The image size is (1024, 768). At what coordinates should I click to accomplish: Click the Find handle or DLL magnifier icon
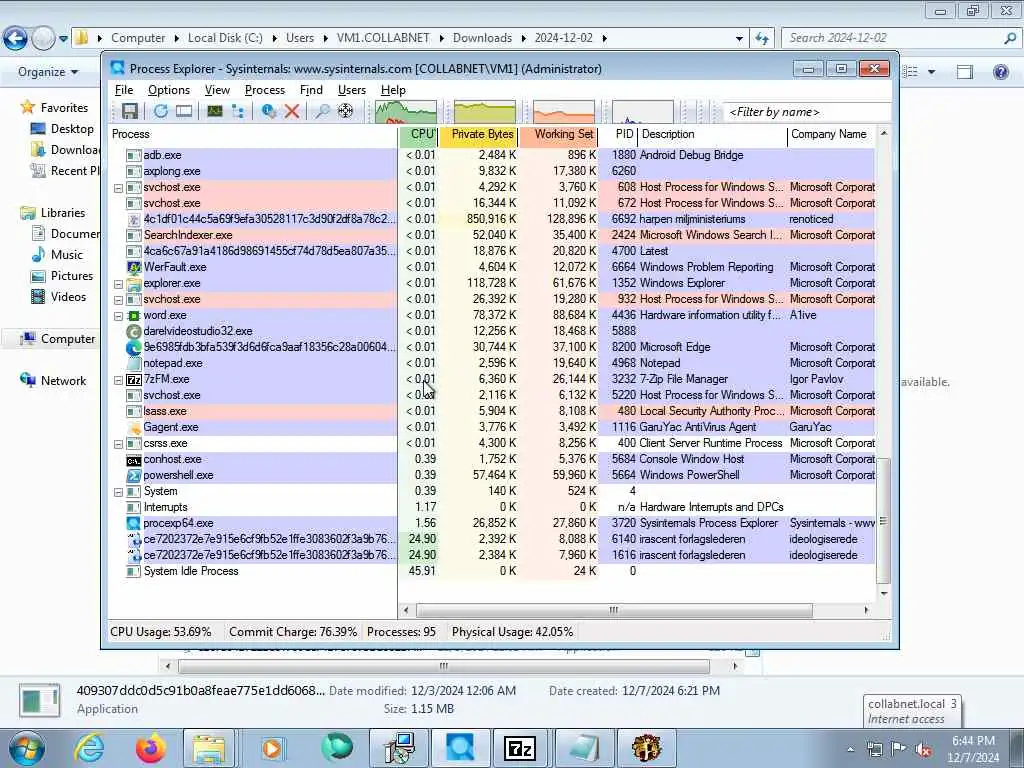[322, 112]
